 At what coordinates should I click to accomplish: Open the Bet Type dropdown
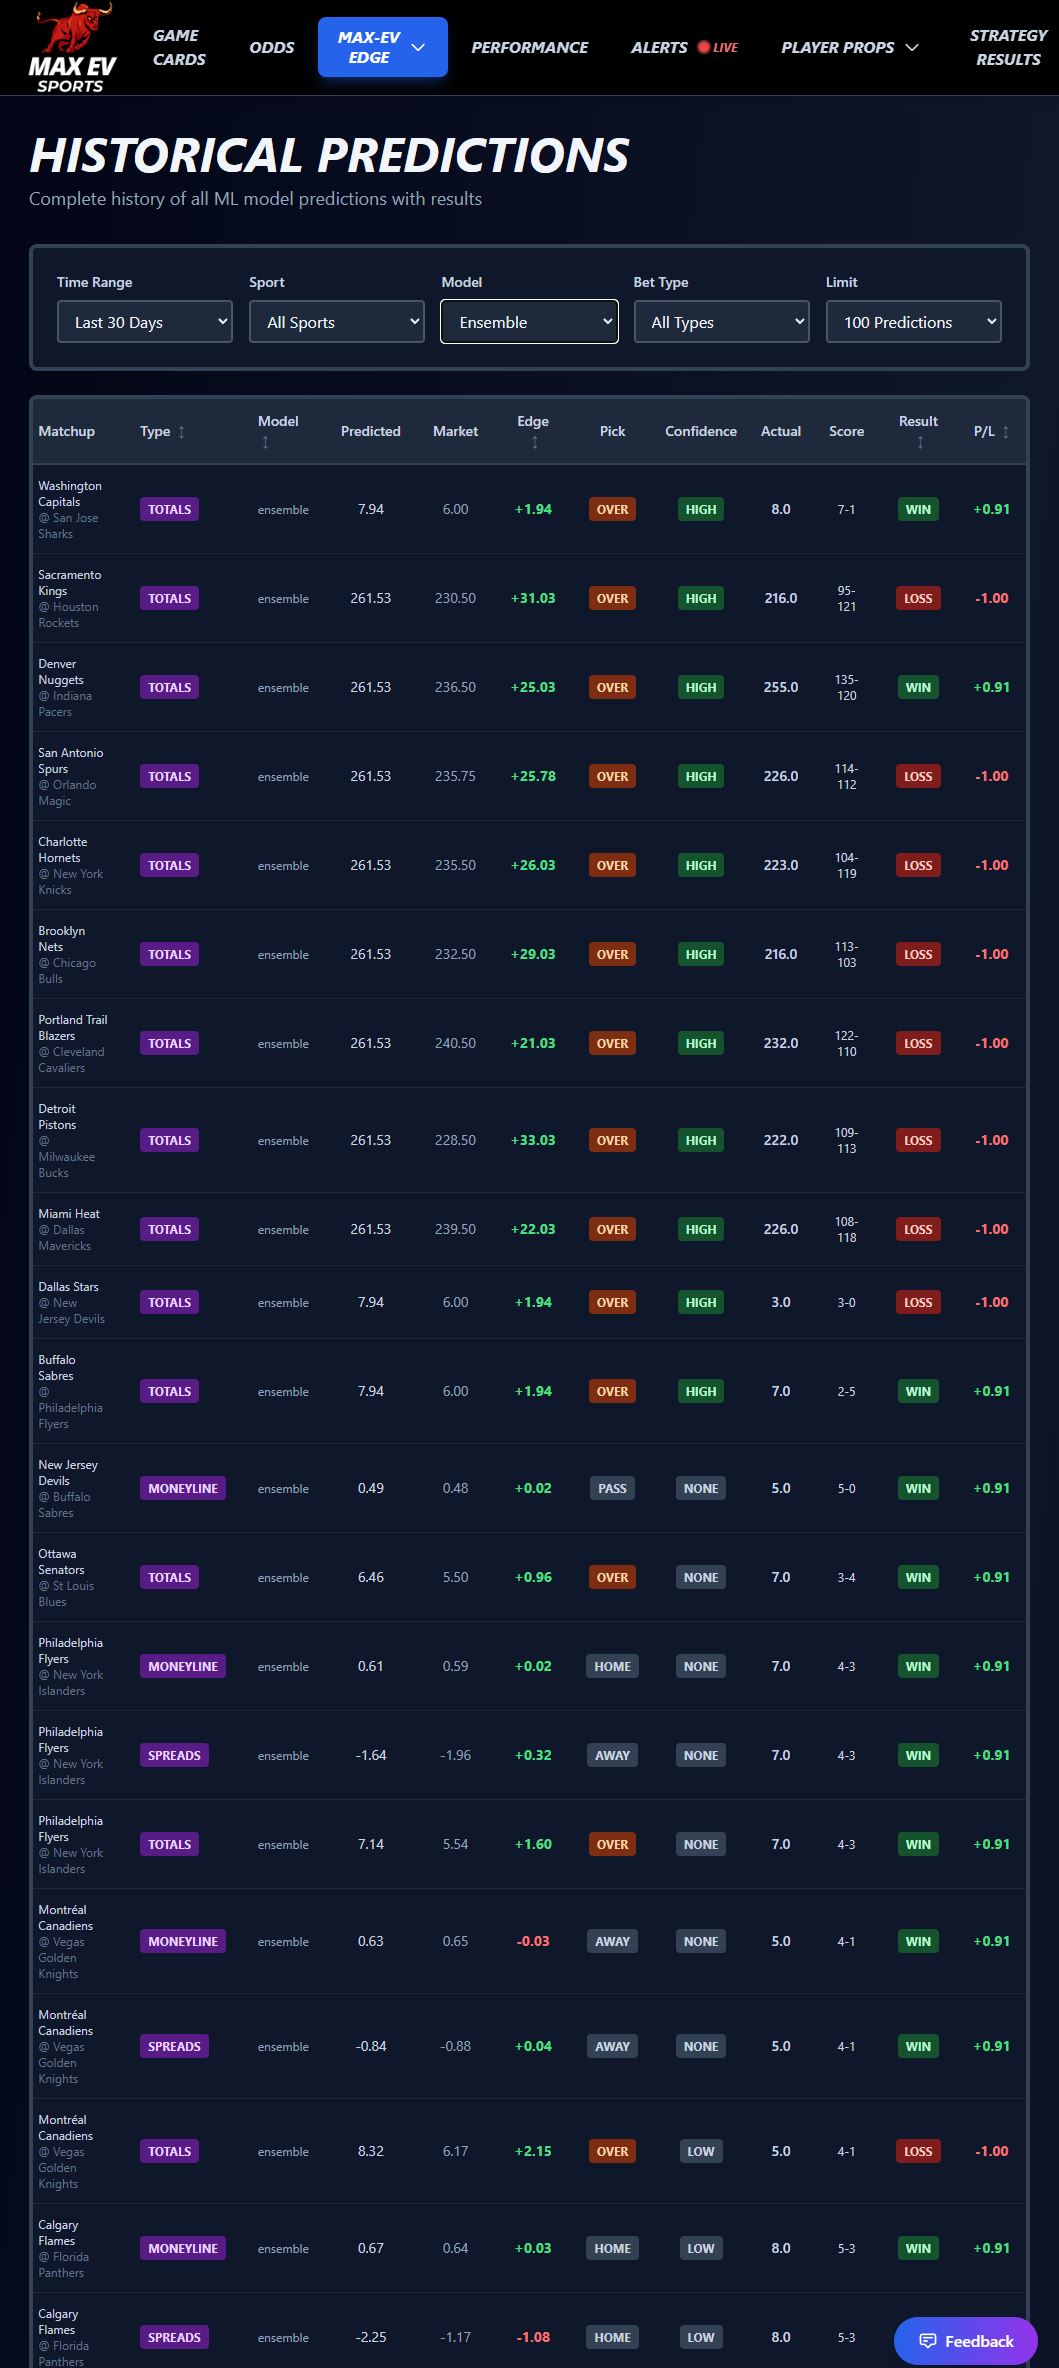pos(721,322)
